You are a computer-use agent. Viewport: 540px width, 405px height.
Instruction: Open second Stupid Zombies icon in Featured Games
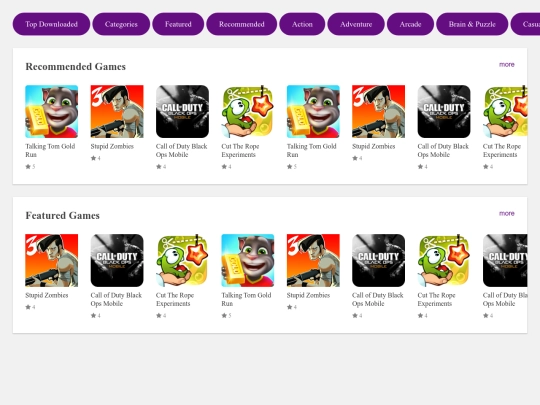pos(313,260)
